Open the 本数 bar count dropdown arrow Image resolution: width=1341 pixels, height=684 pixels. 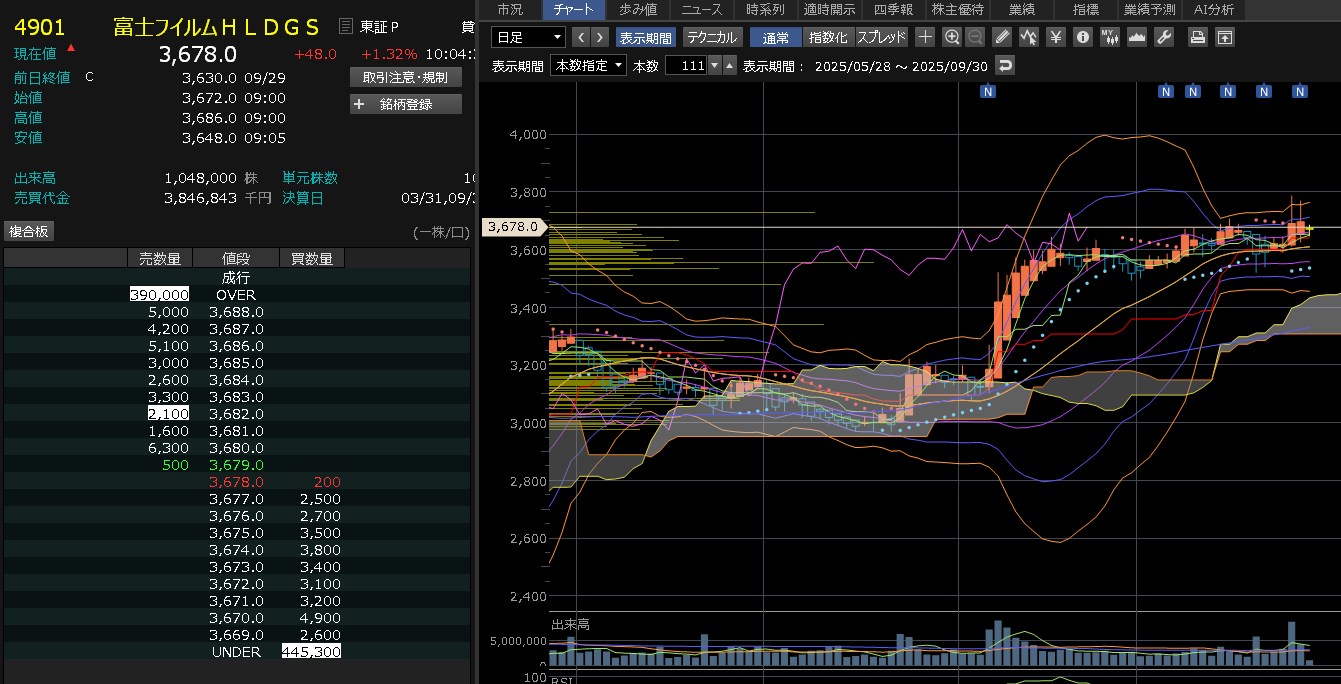click(x=714, y=66)
